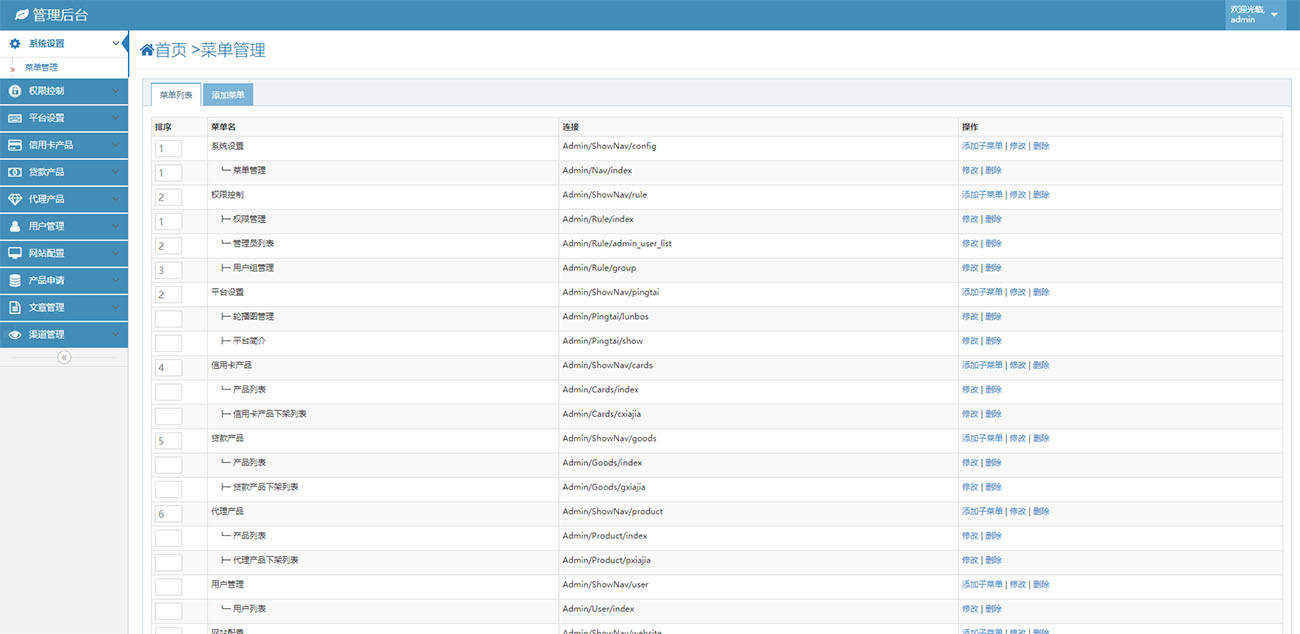1300x634 pixels.
Task: Click the 代理产品 diamond icon in sidebar
Action: pos(15,199)
